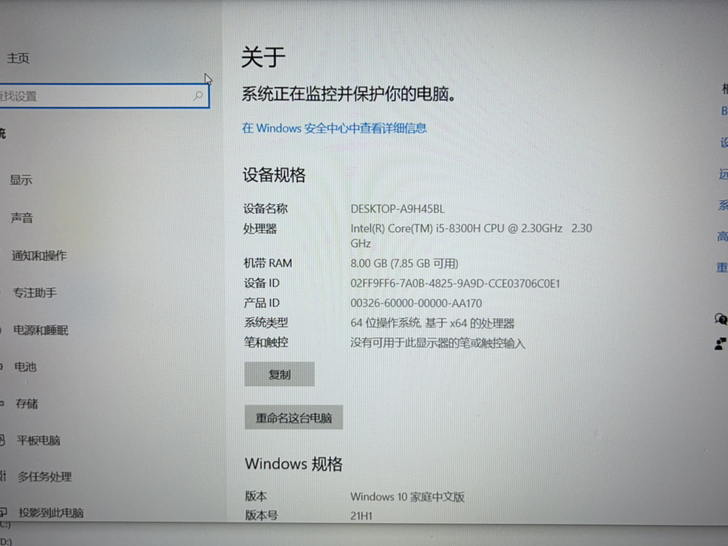Click the 设备规格 heading
Screen dimensions: 728x546
274,175
